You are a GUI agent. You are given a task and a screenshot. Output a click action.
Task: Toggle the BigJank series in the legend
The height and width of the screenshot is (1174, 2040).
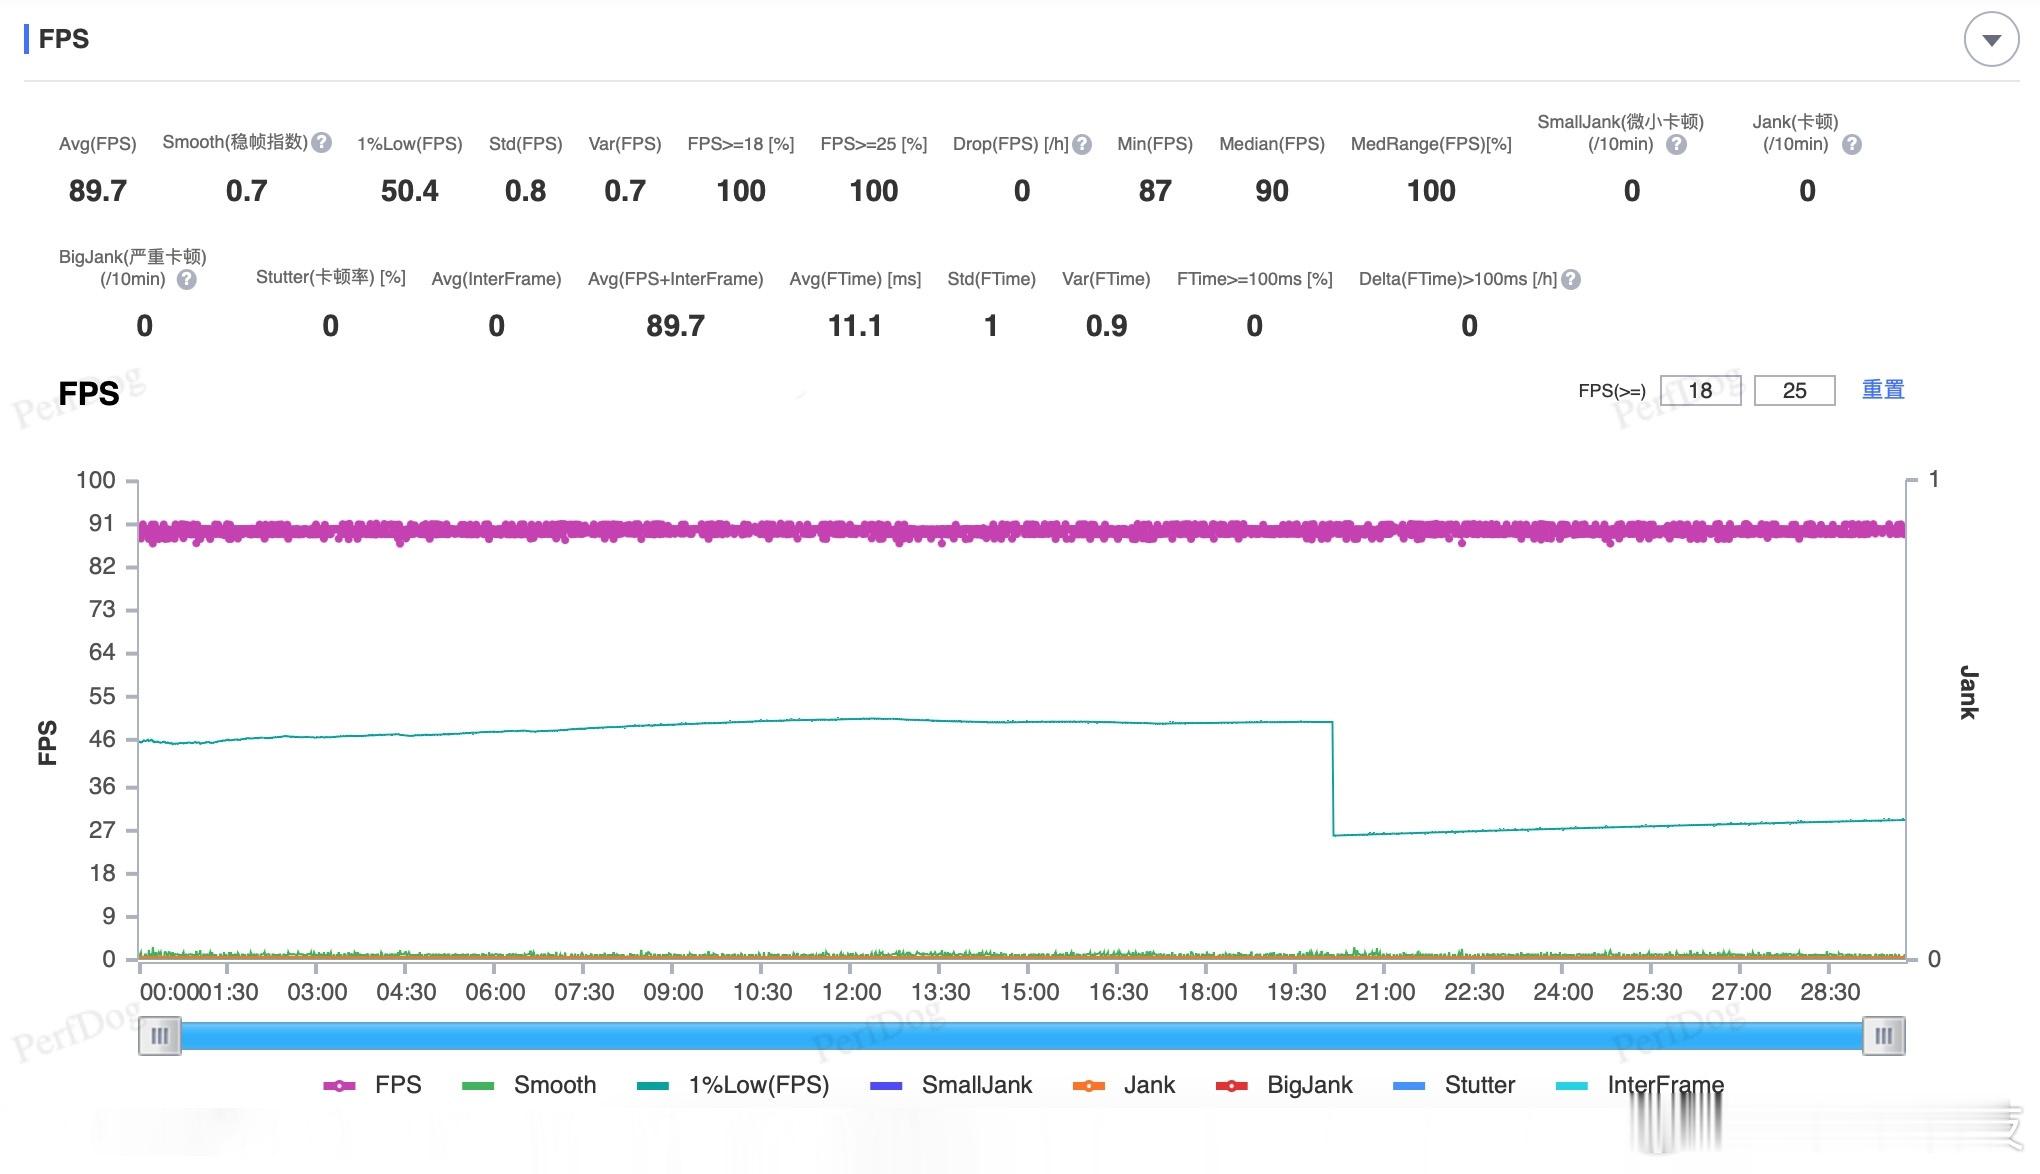click(1284, 1085)
